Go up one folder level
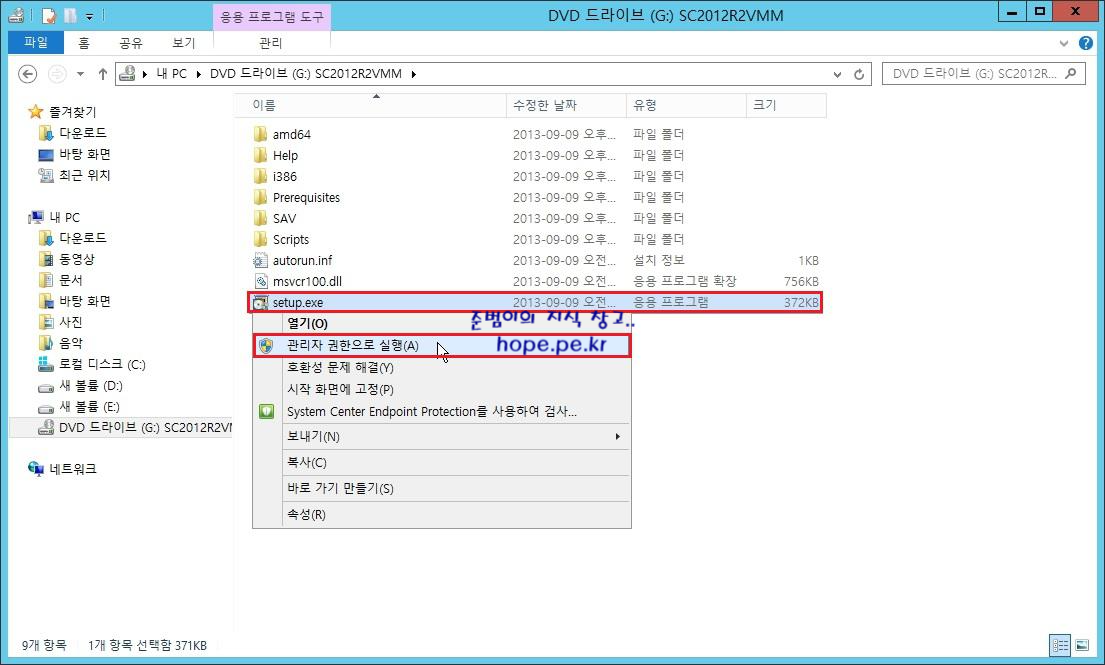Image resolution: width=1105 pixels, height=665 pixels. (103, 74)
